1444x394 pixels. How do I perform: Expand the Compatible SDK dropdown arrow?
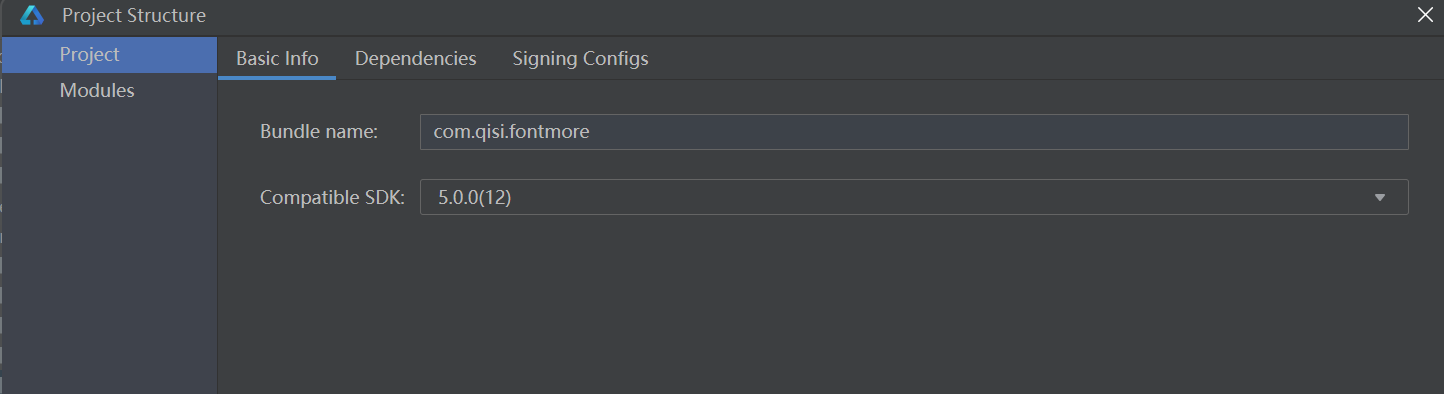(x=1380, y=198)
